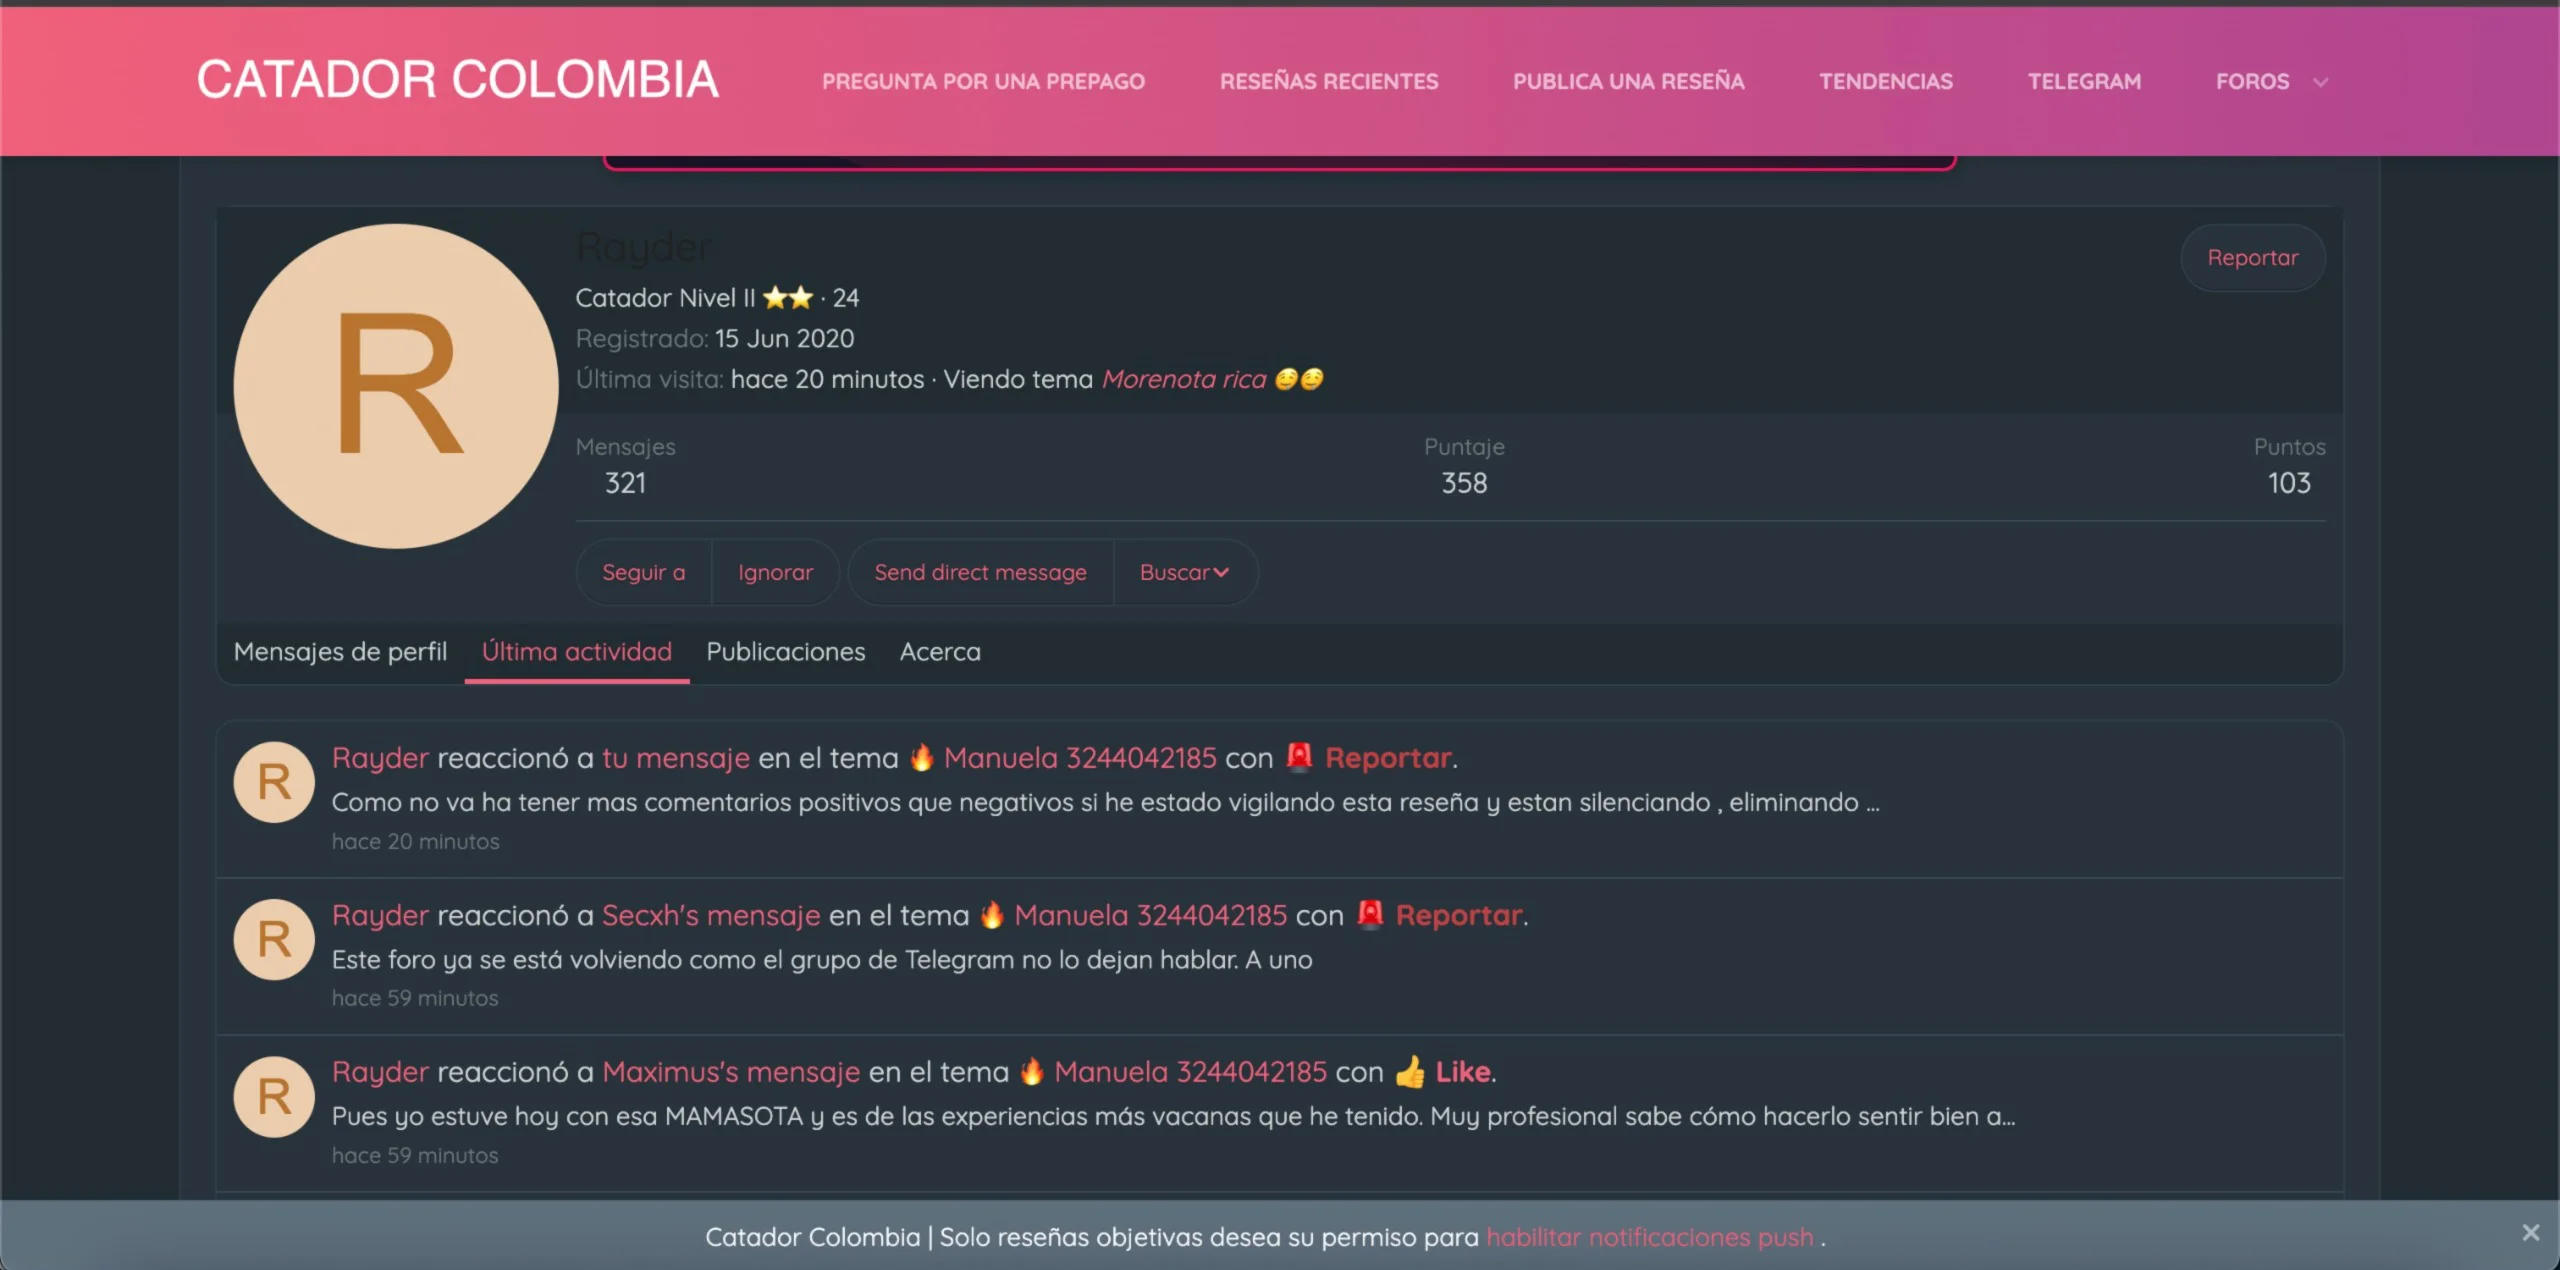Open the Catador Colombia site logo
Image resolution: width=2560 pixels, height=1270 pixels.
click(457, 80)
